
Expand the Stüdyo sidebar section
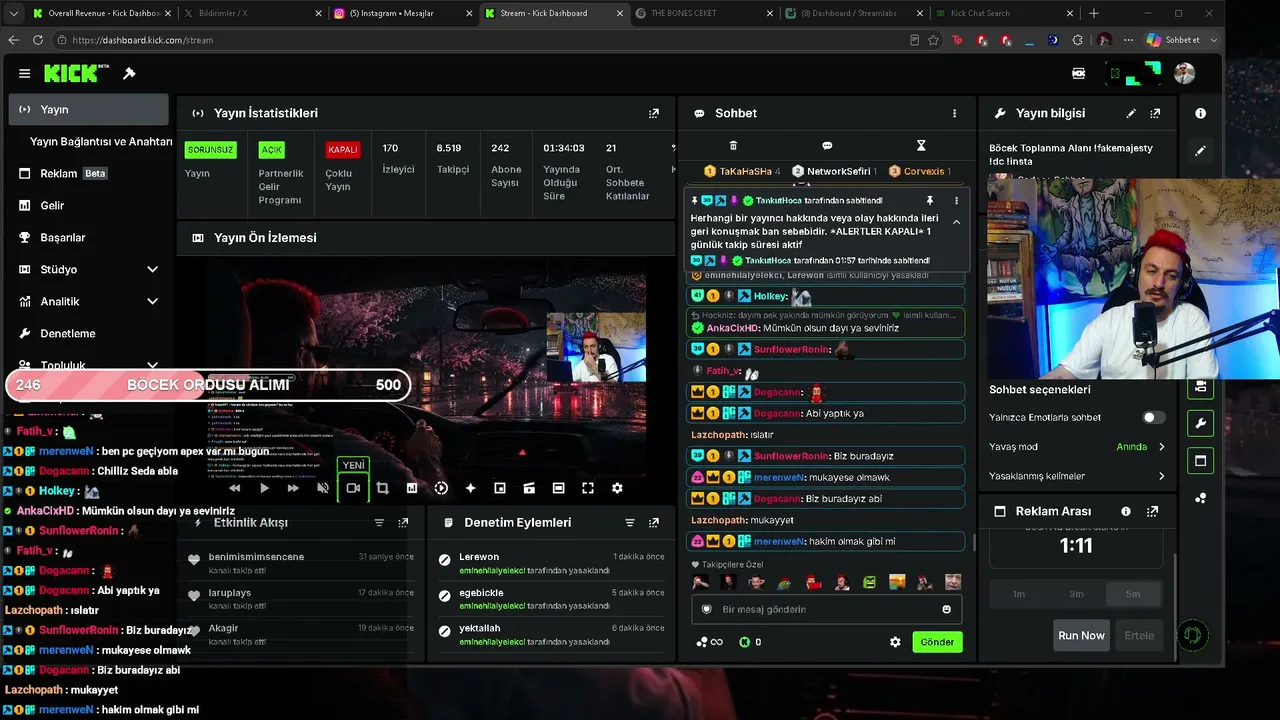coord(89,269)
